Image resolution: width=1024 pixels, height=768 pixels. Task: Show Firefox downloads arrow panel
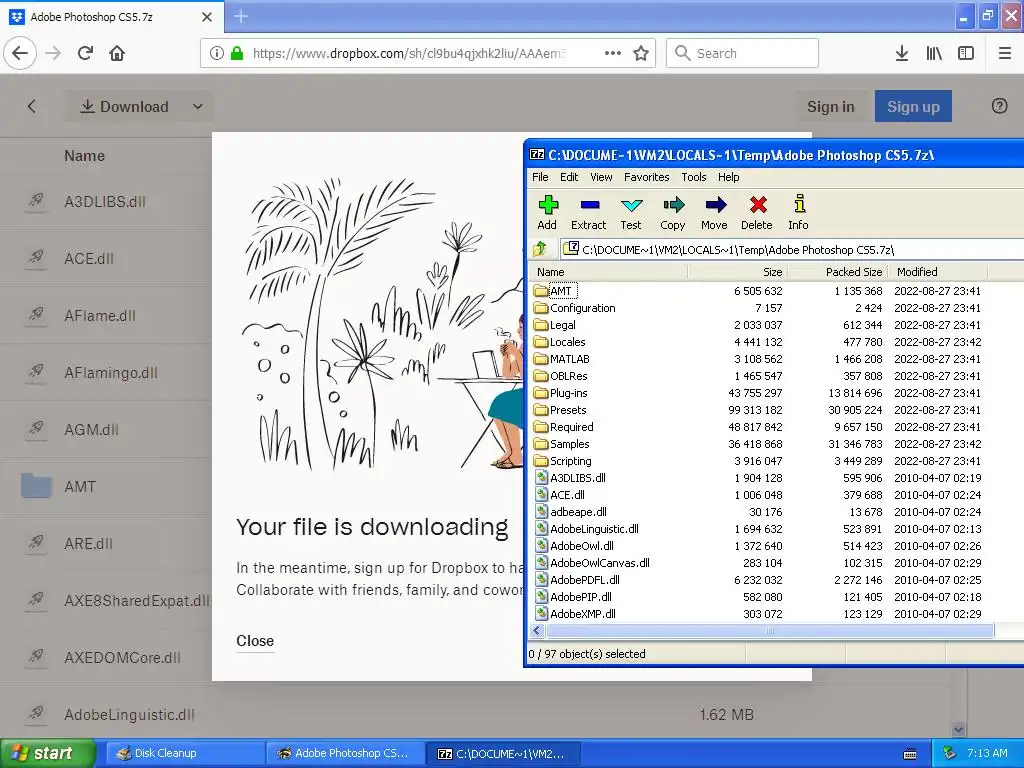coord(902,53)
